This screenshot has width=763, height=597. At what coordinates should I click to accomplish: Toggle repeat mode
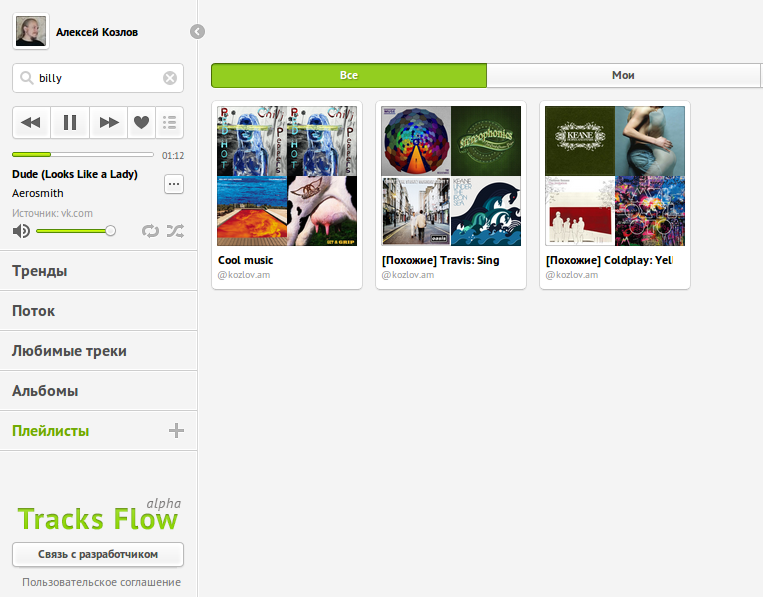(150, 231)
